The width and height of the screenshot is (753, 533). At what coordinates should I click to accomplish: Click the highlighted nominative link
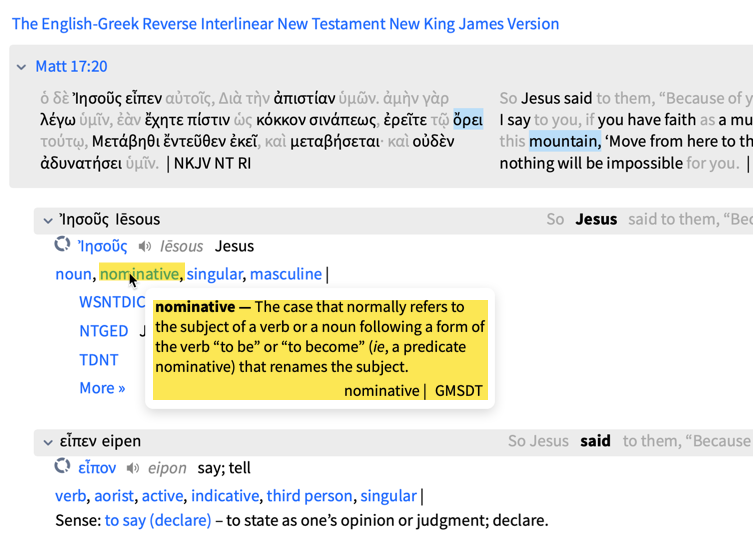(140, 274)
